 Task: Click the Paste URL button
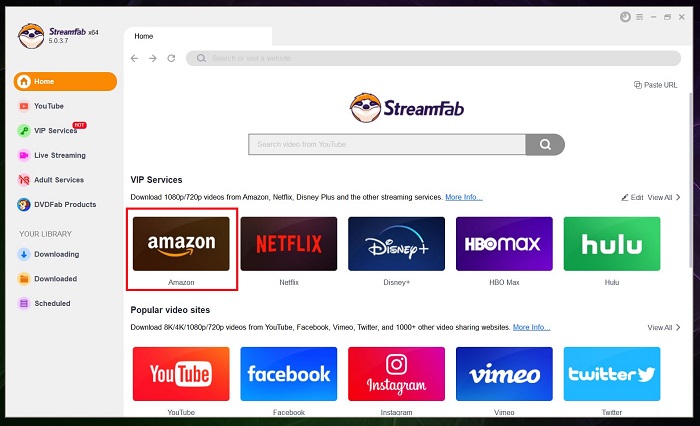[656, 85]
